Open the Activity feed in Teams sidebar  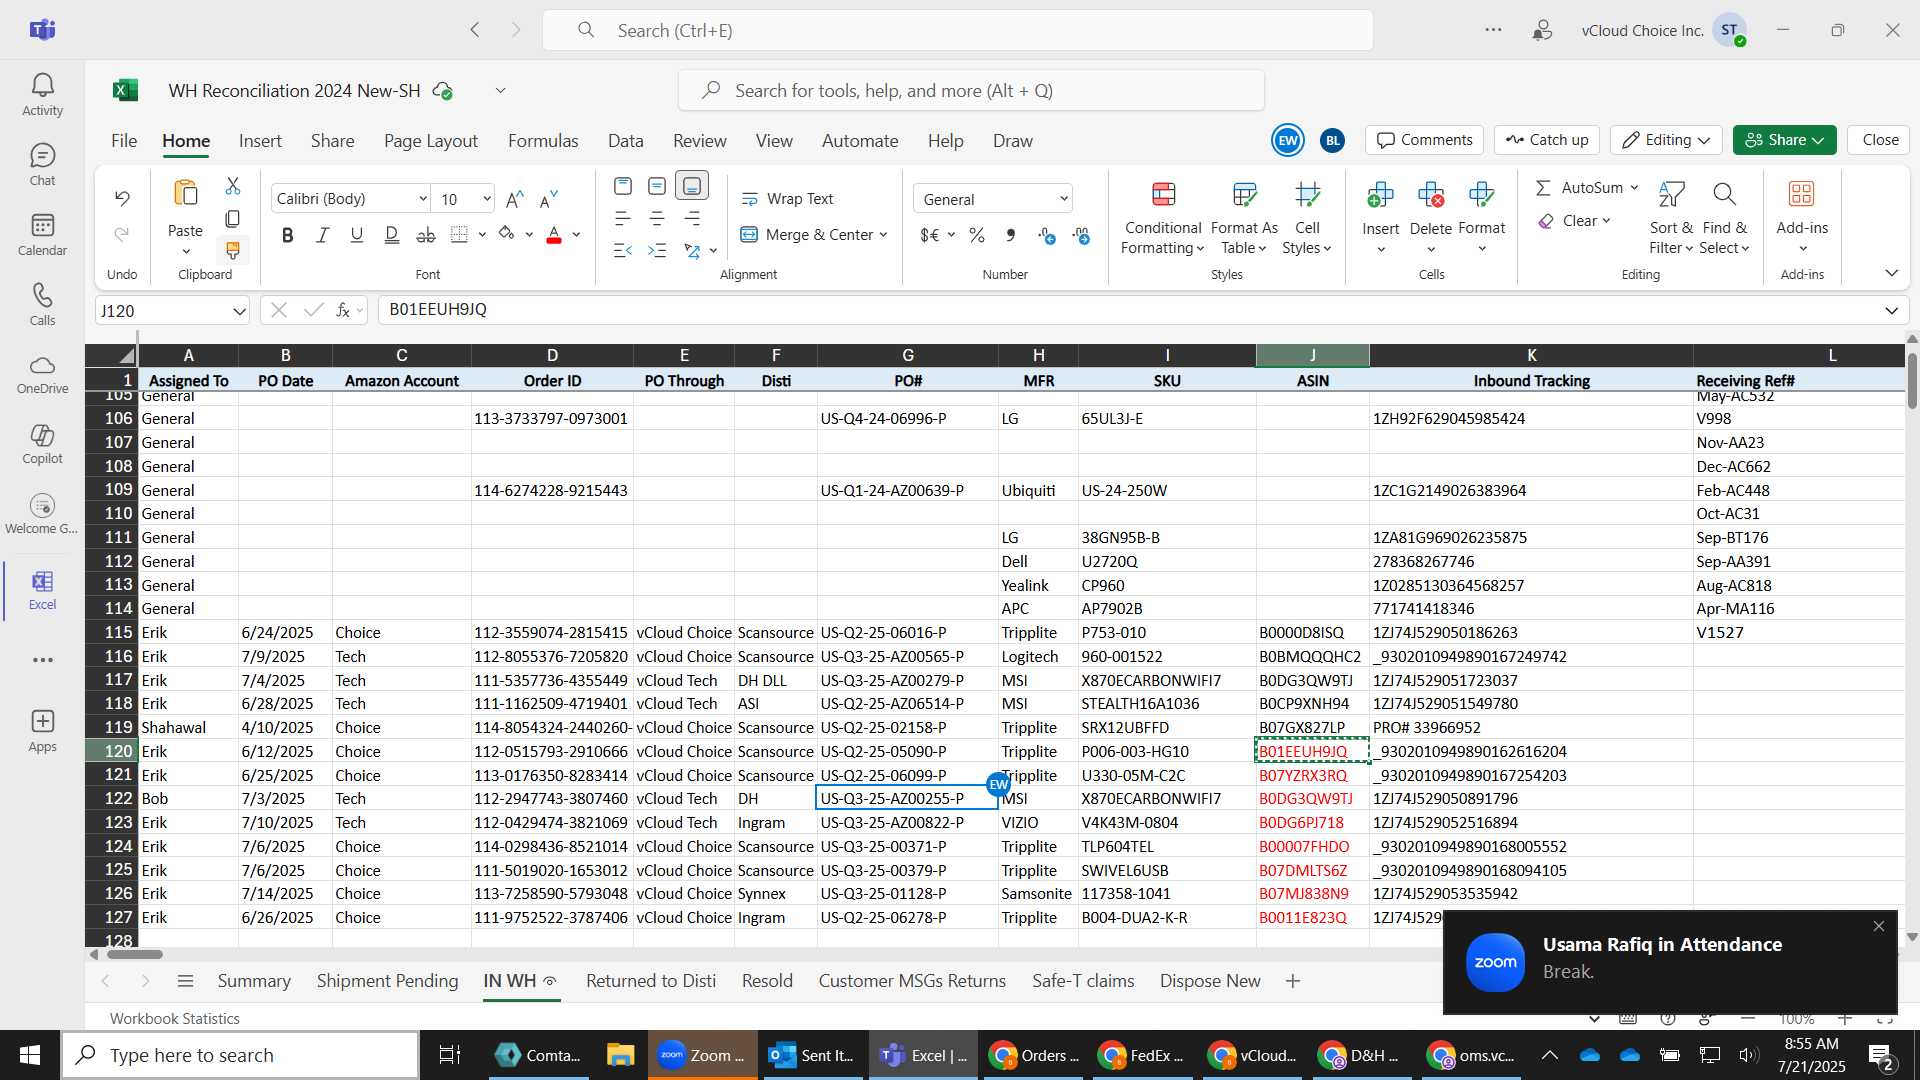pyautogui.click(x=42, y=95)
